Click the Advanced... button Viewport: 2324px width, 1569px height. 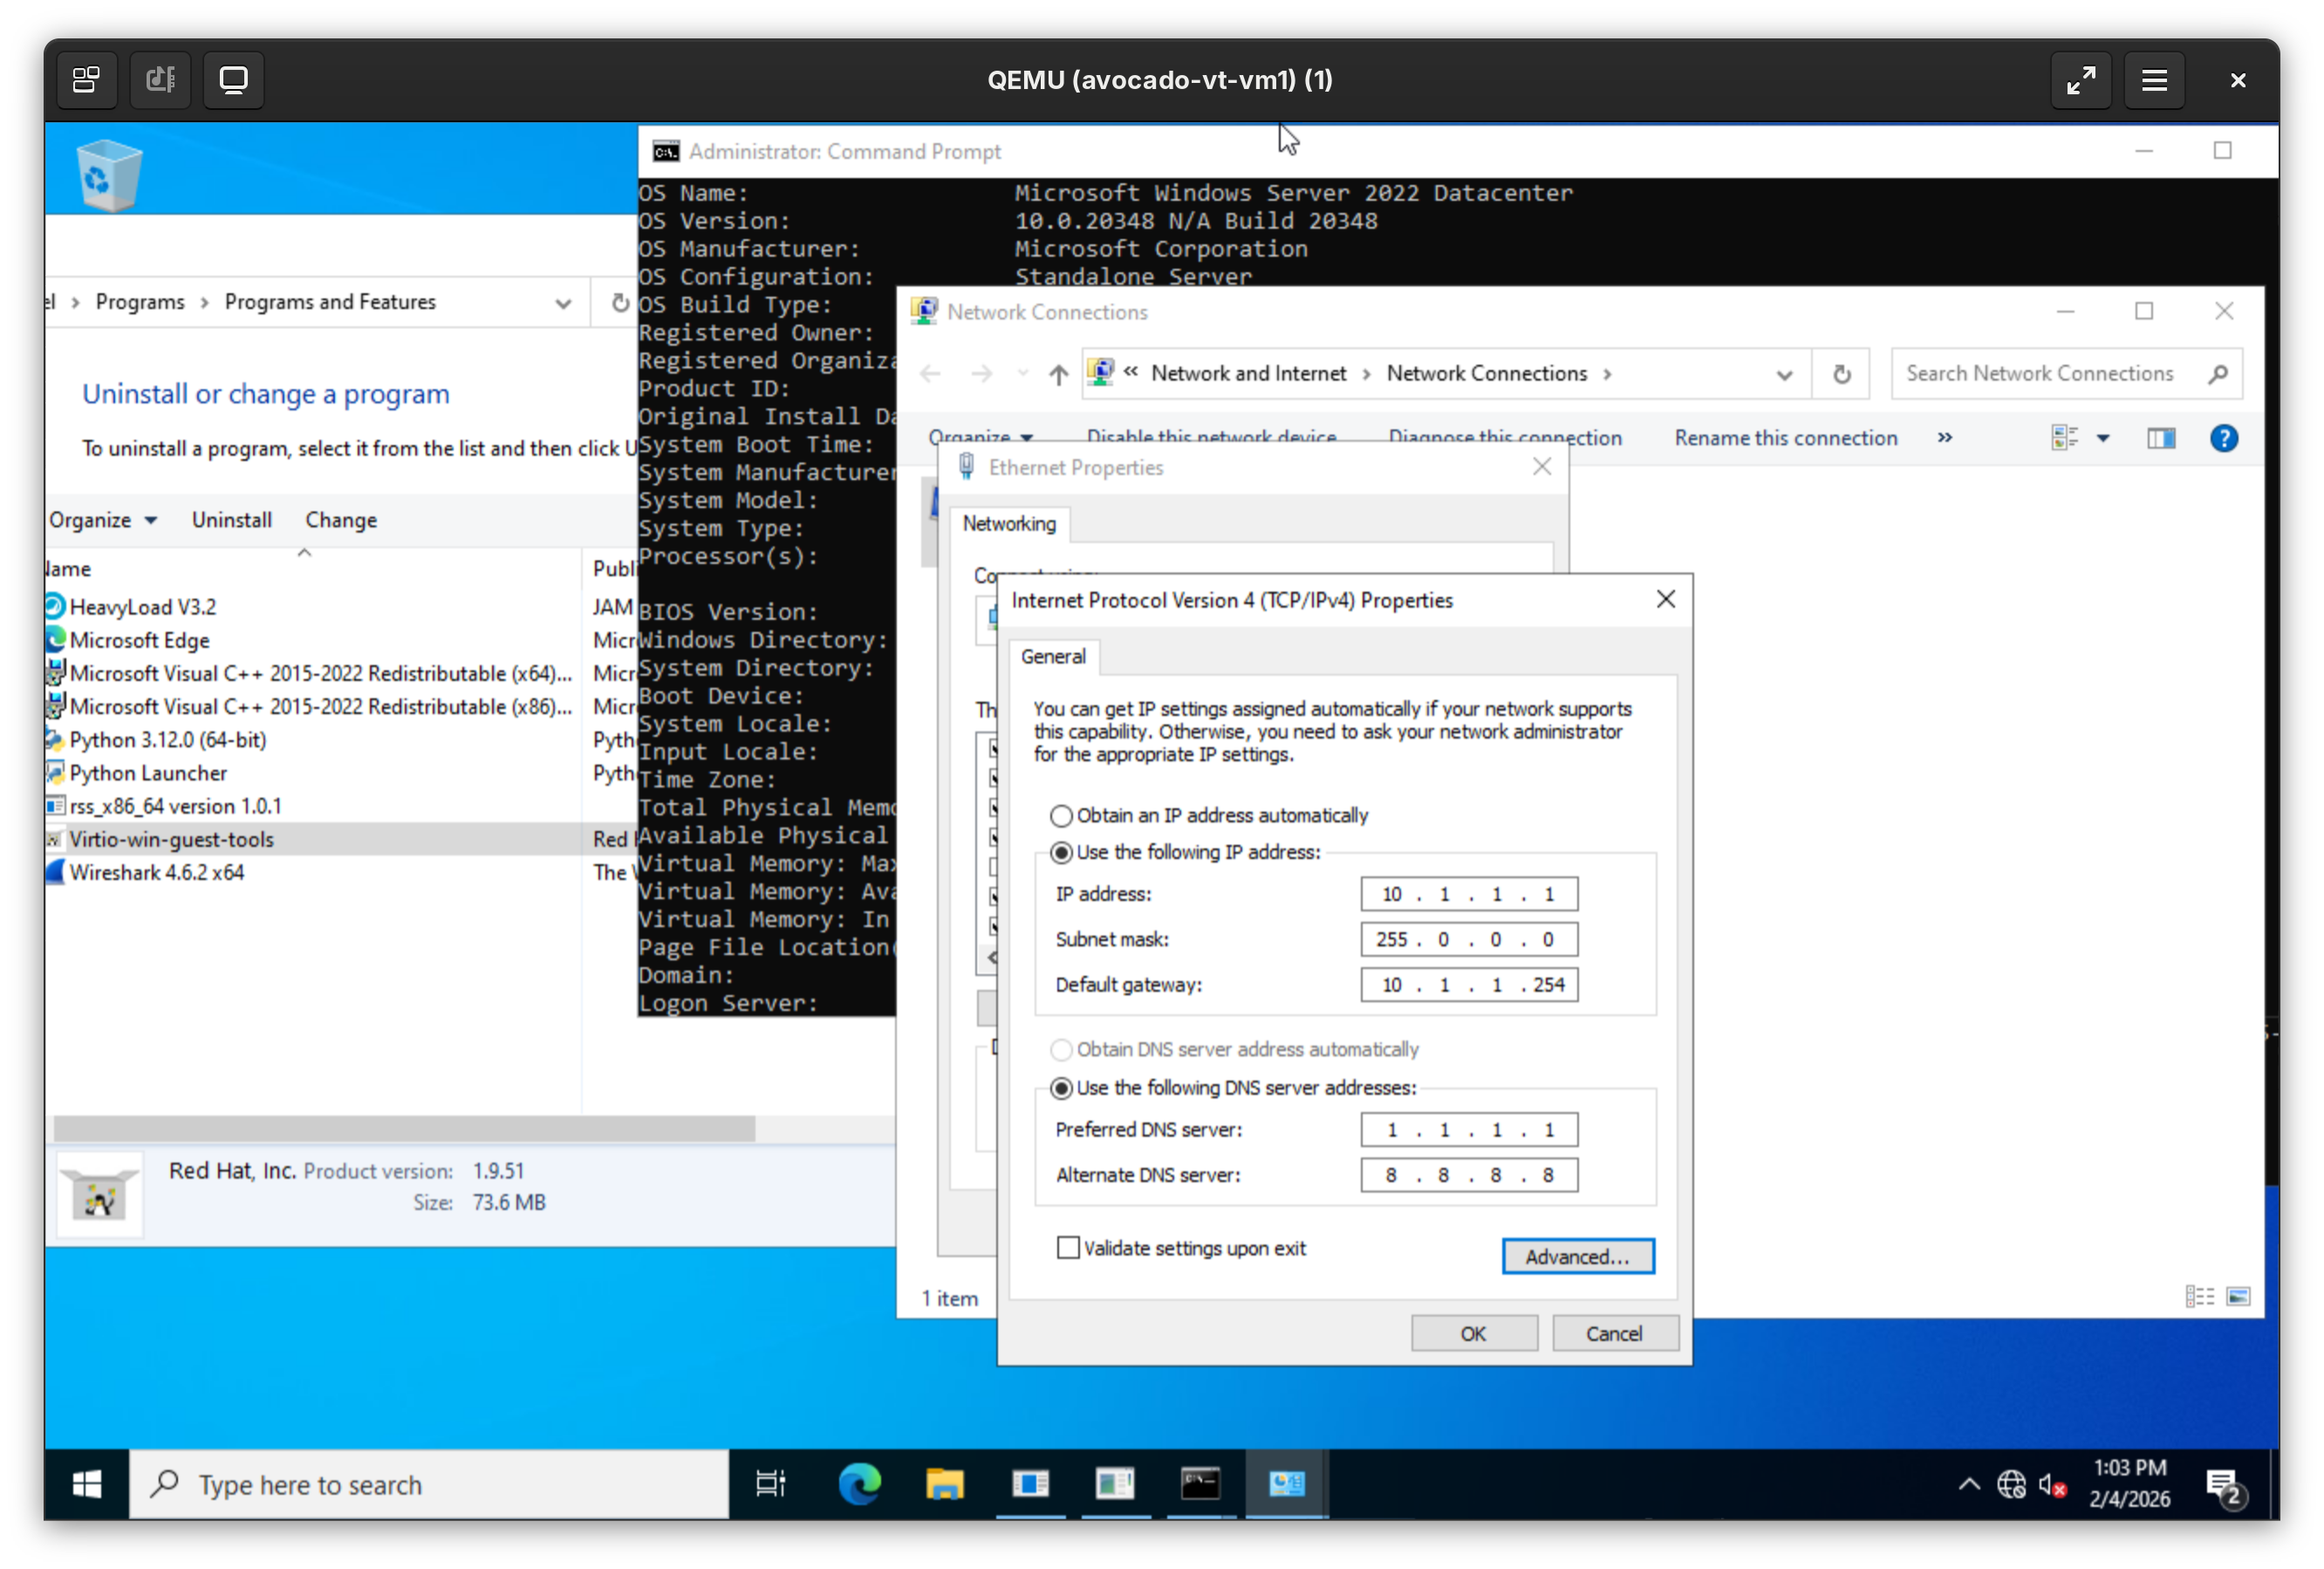click(x=1577, y=1257)
